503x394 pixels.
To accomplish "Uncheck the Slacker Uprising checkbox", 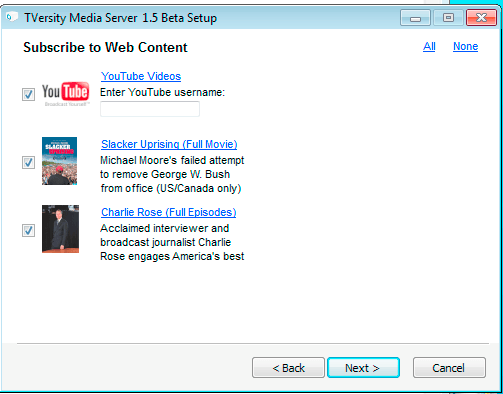I will pyautogui.click(x=28, y=162).
